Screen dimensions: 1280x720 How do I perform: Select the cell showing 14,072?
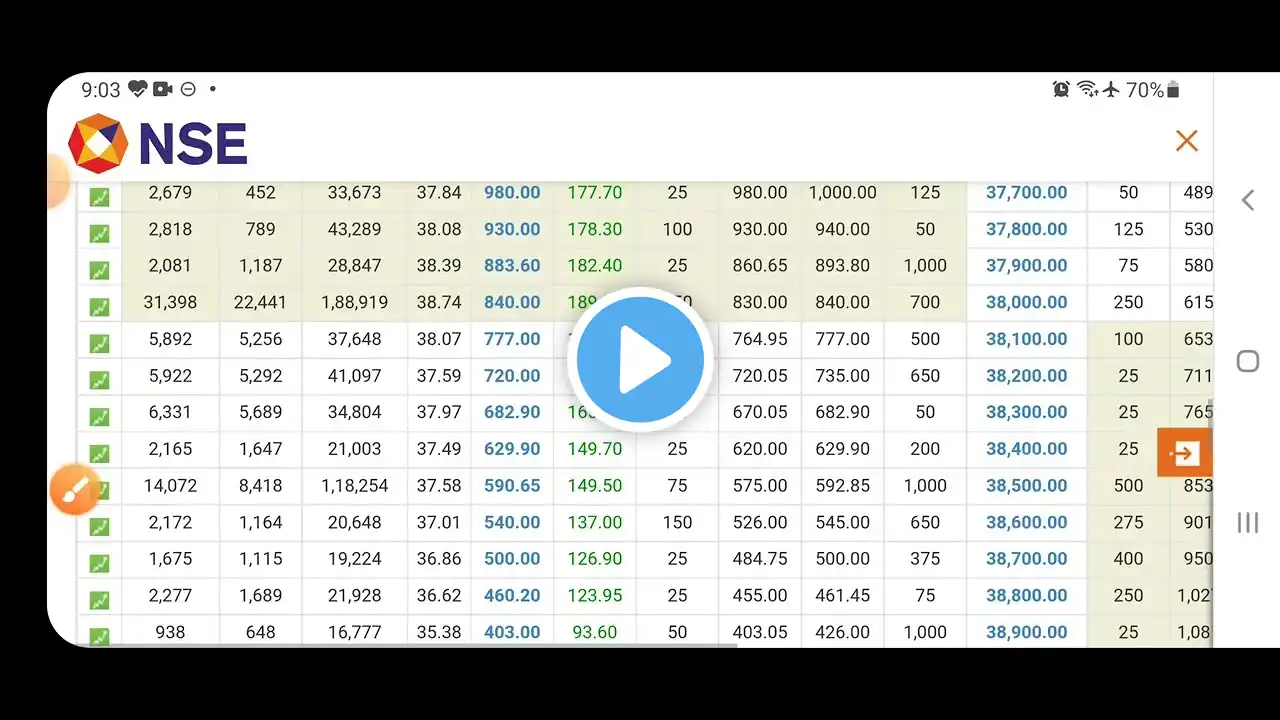pyautogui.click(x=170, y=485)
